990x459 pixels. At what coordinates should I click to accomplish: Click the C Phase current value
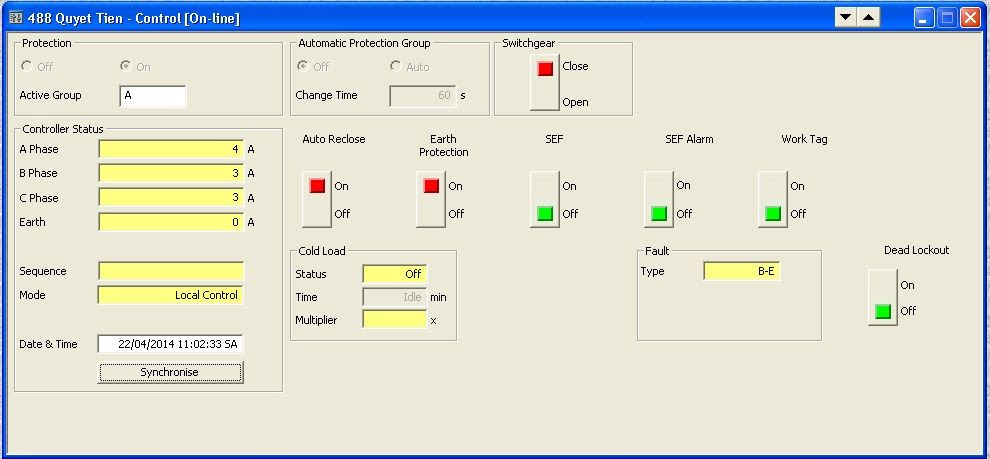(x=171, y=198)
